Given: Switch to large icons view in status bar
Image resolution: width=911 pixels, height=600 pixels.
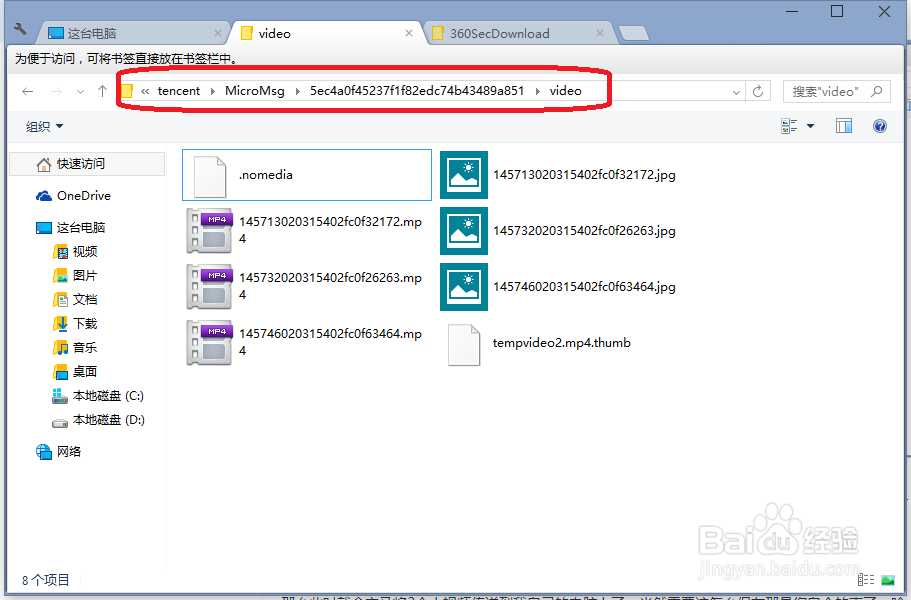Looking at the screenshot, I should click(x=888, y=580).
